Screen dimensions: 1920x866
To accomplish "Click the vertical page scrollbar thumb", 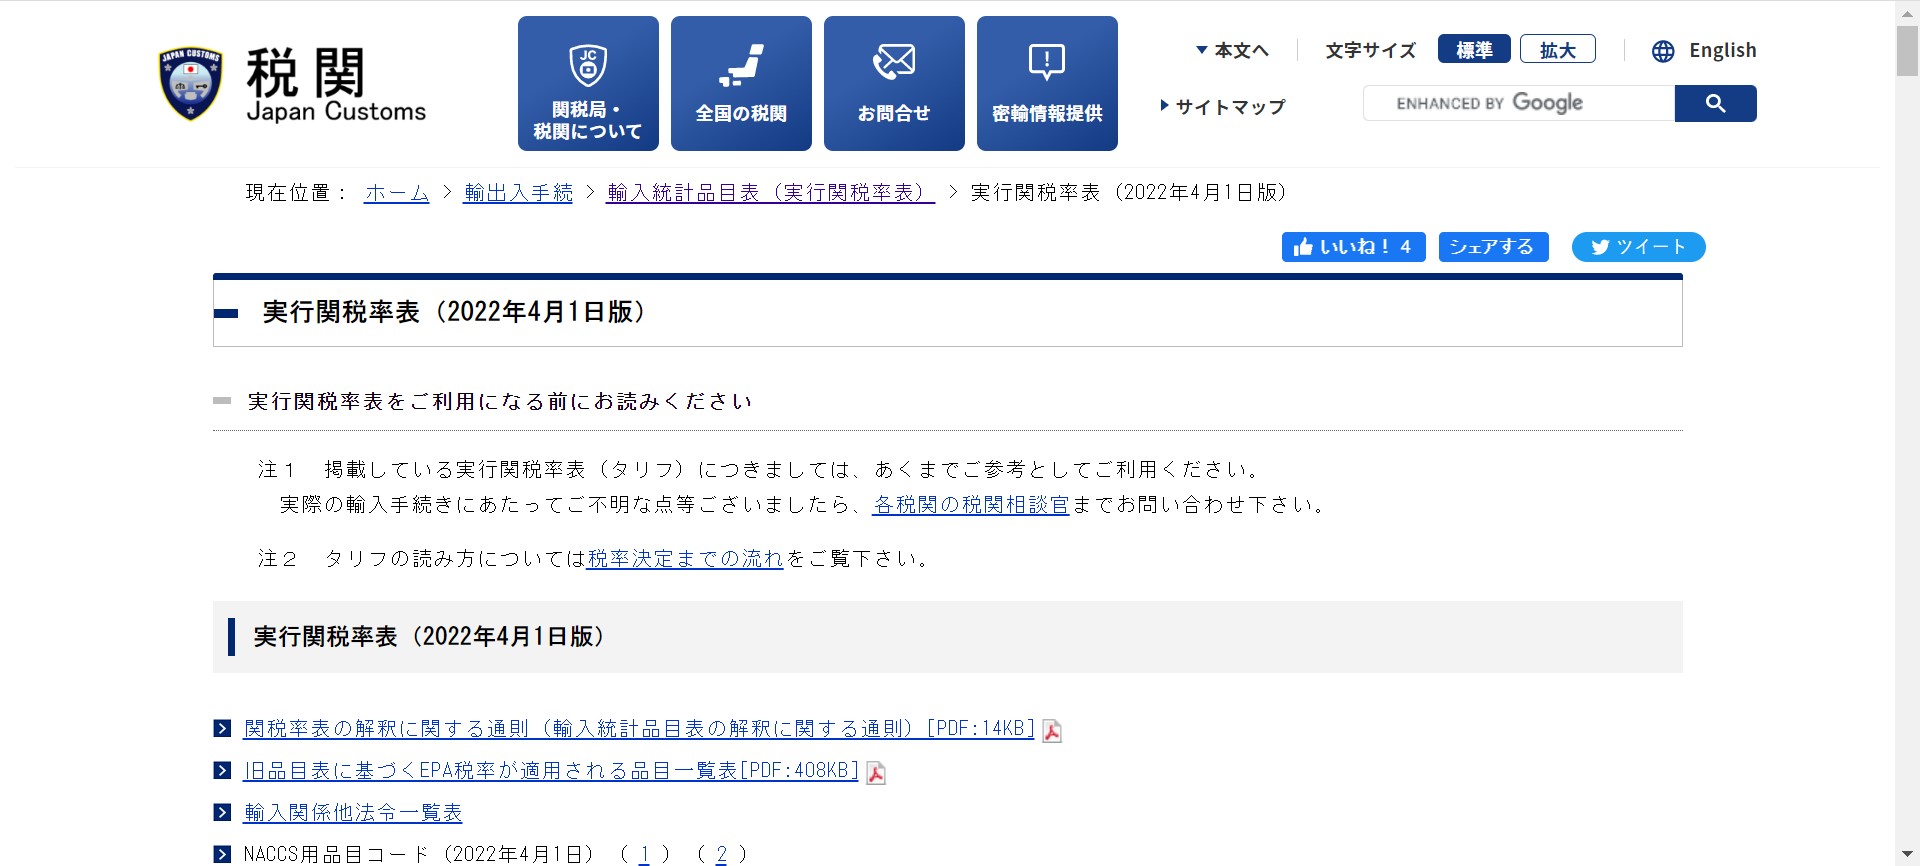I will click(1907, 50).
